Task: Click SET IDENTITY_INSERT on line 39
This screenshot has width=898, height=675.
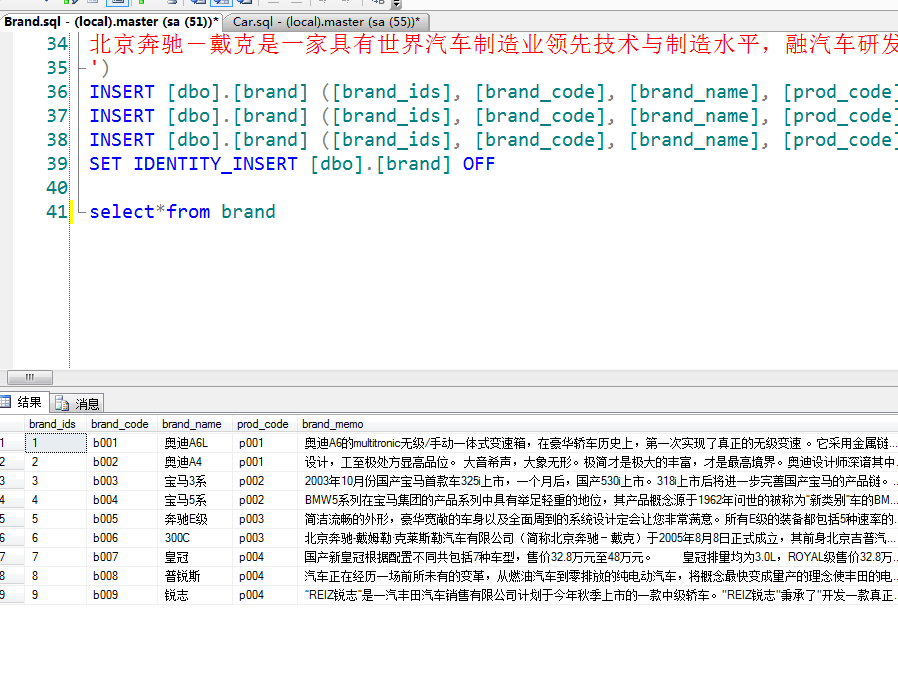Action: tap(194, 164)
